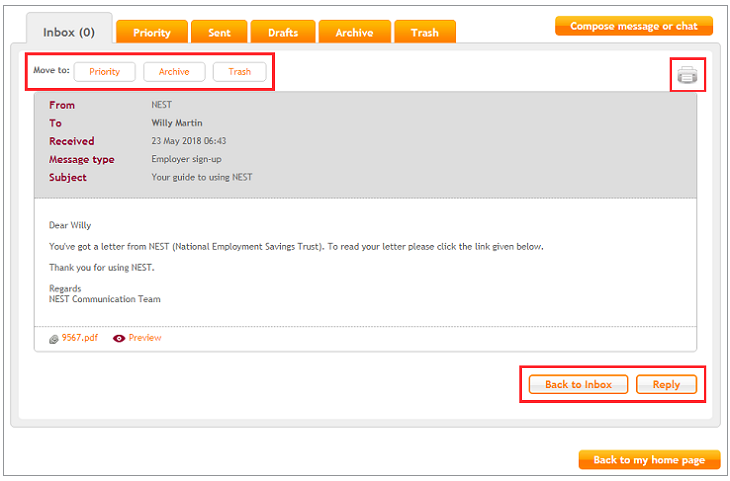
Task: Preview the attached letter
Action: [x=145, y=338]
